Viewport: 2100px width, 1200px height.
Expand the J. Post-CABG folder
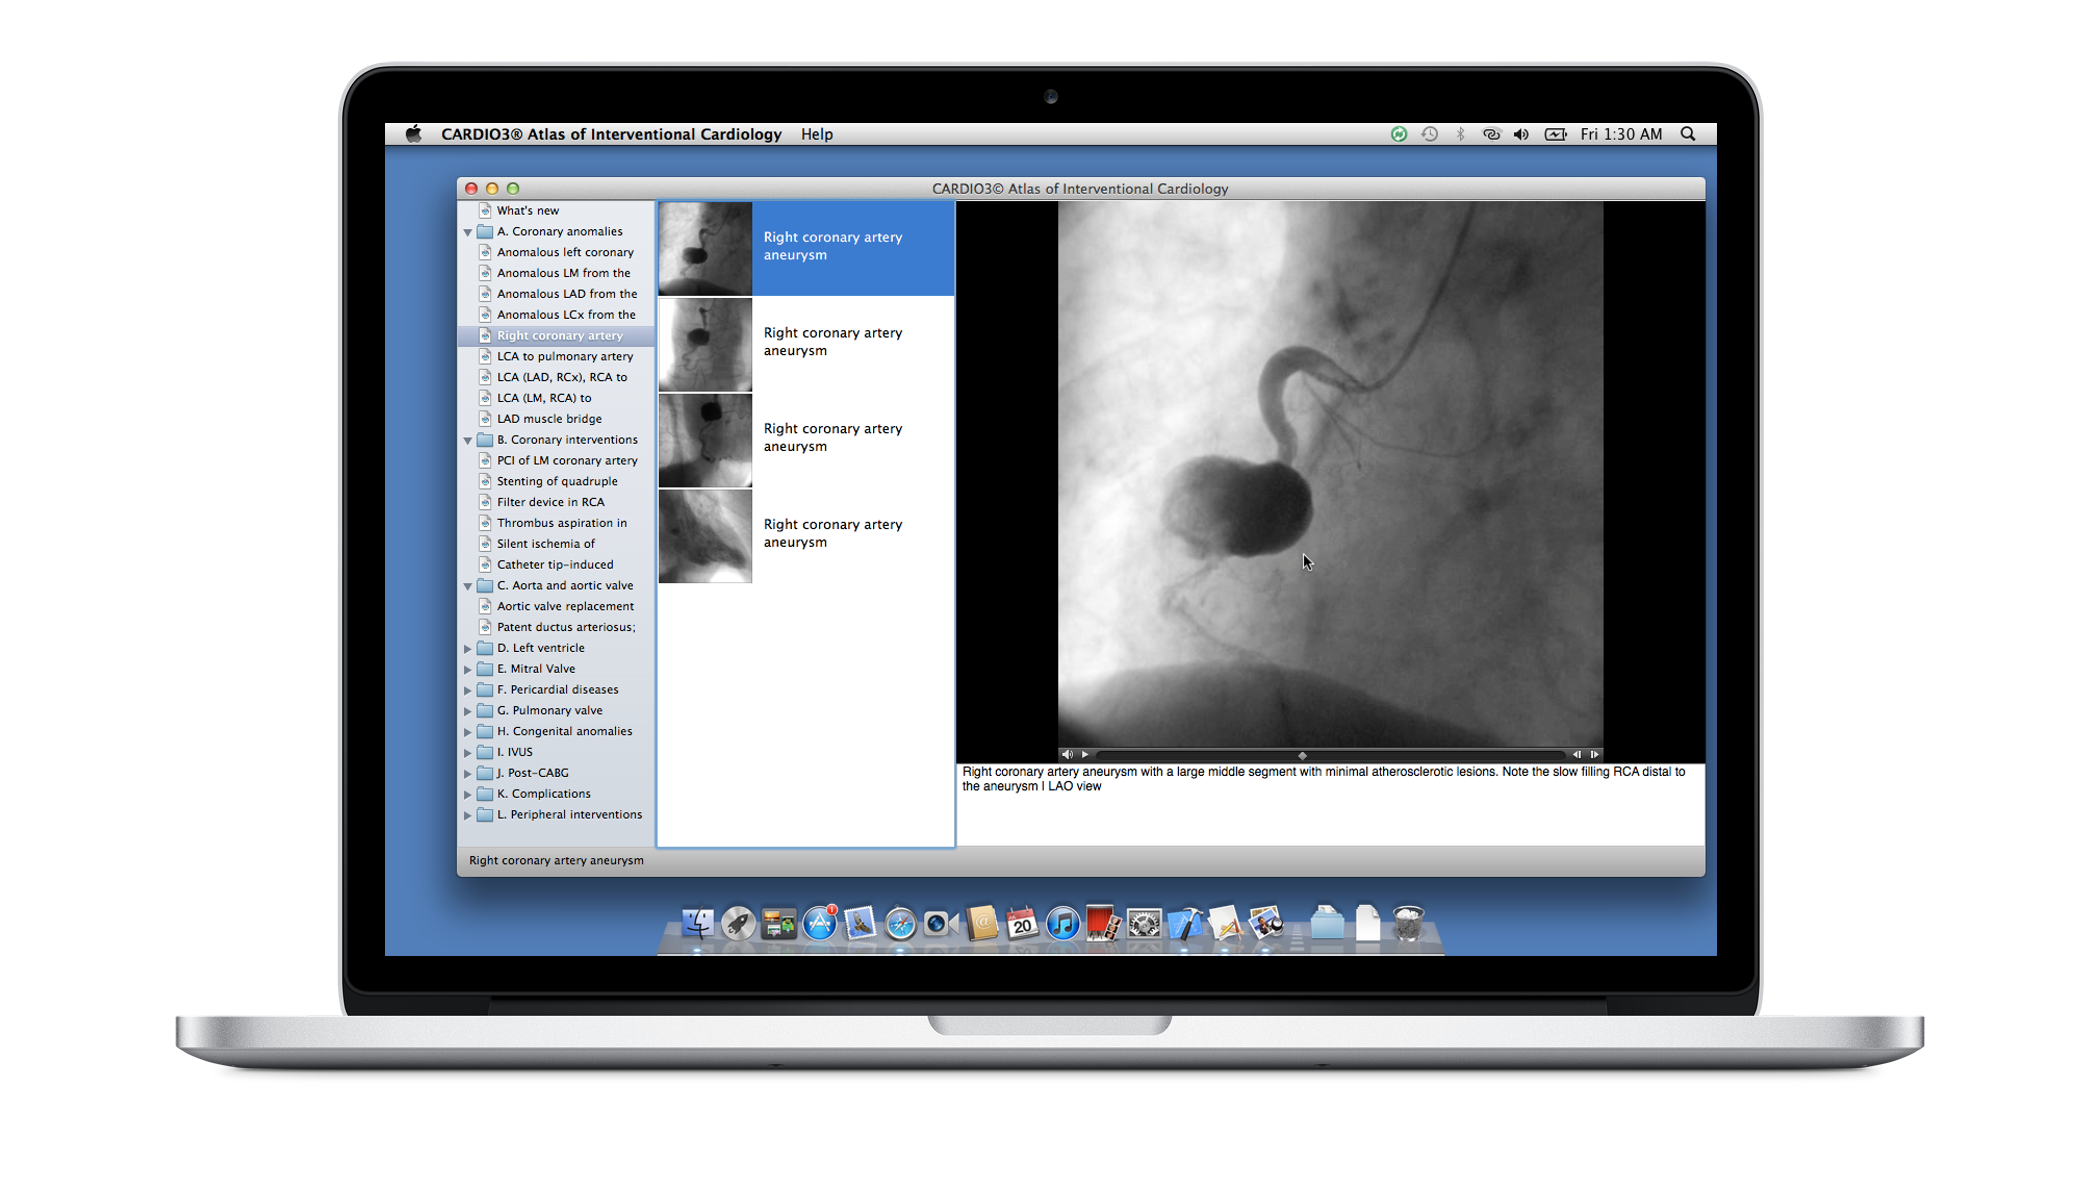point(468,773)
